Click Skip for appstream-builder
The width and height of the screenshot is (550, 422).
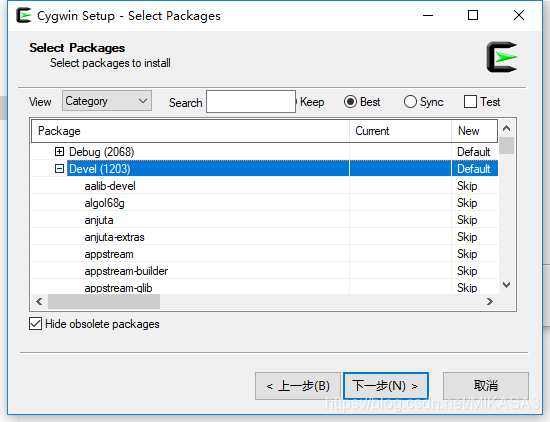point(467,271)
